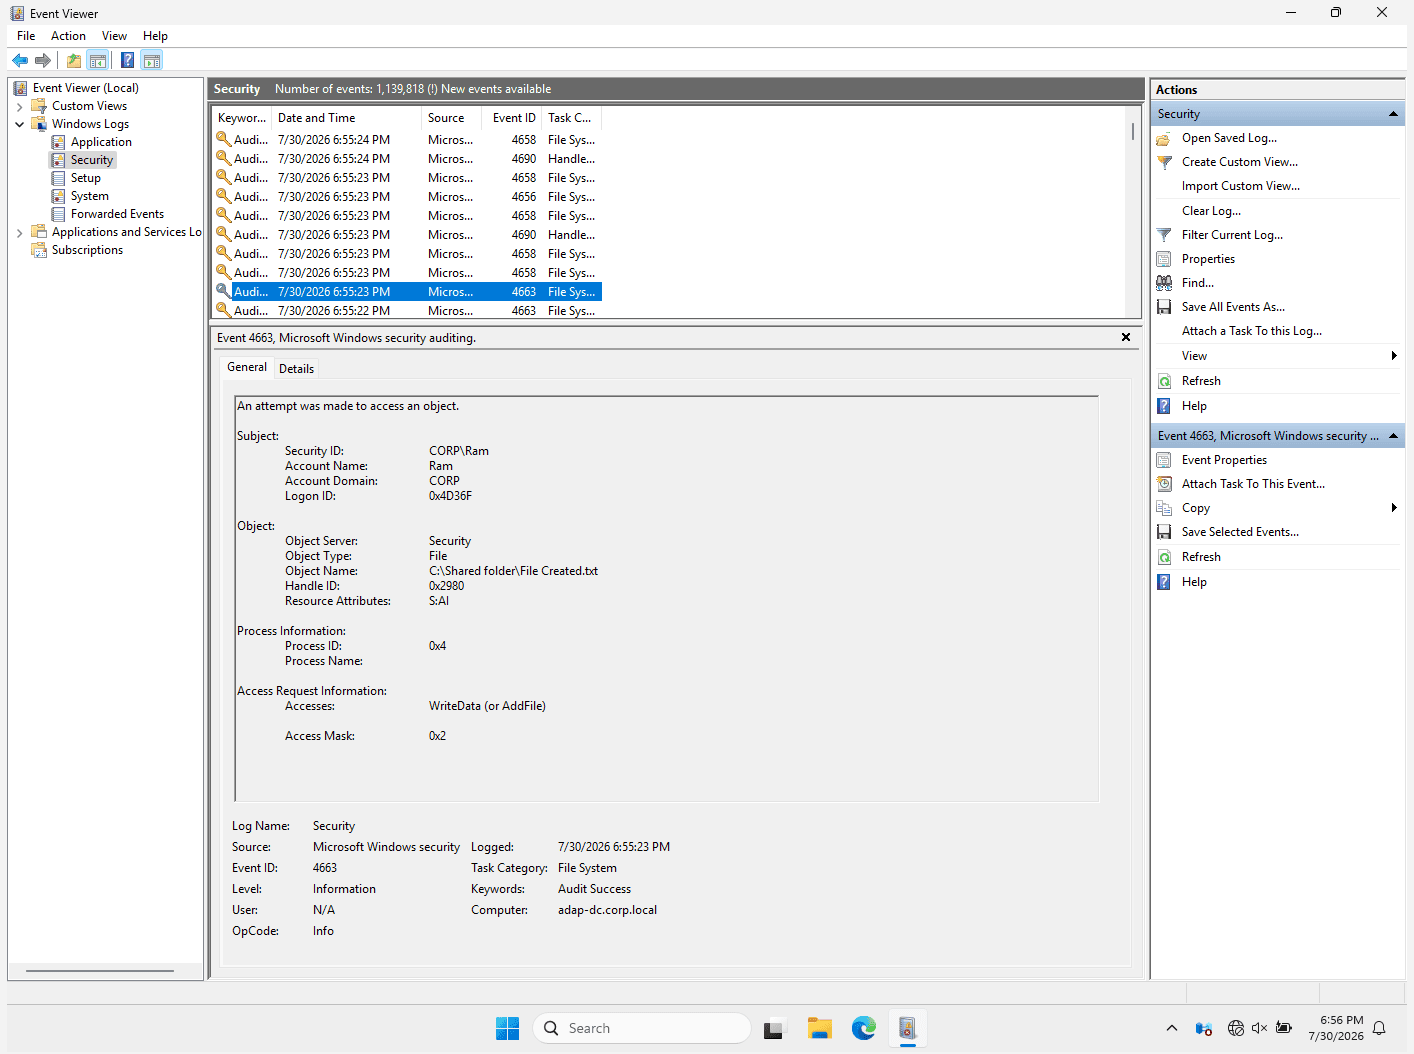
Task: Click the Object Name value File Created.txt
Action: pyautogui.click(x=513, y=571)
